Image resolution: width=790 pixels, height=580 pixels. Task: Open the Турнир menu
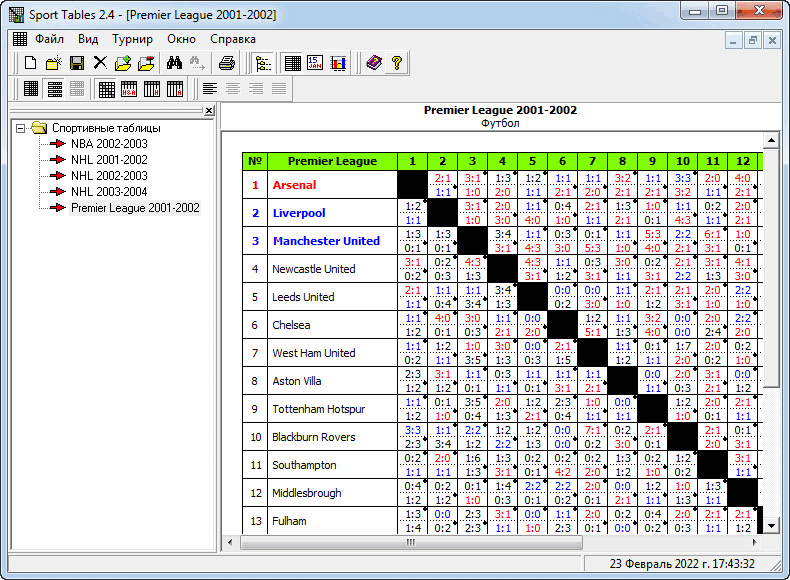click(x=133, y=39)
